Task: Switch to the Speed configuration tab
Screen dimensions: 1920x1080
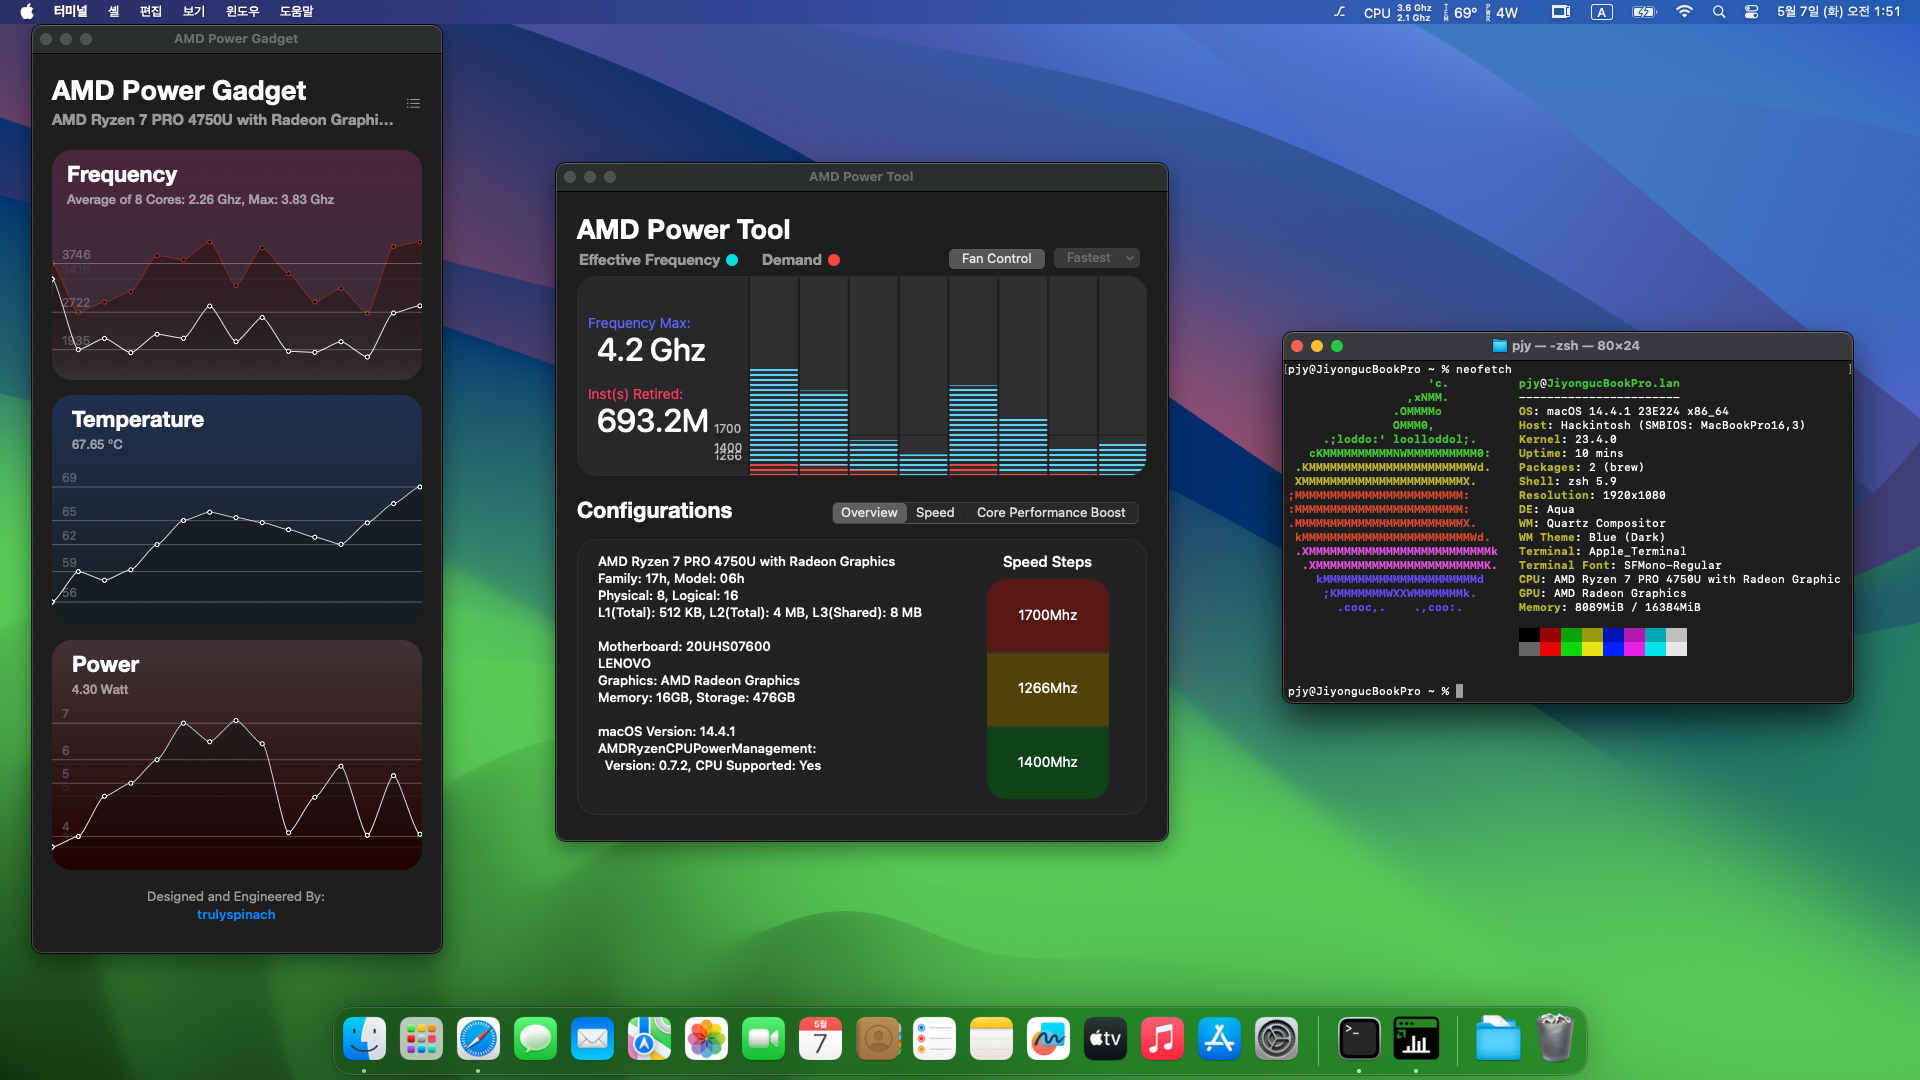Action: click(935, 513)
